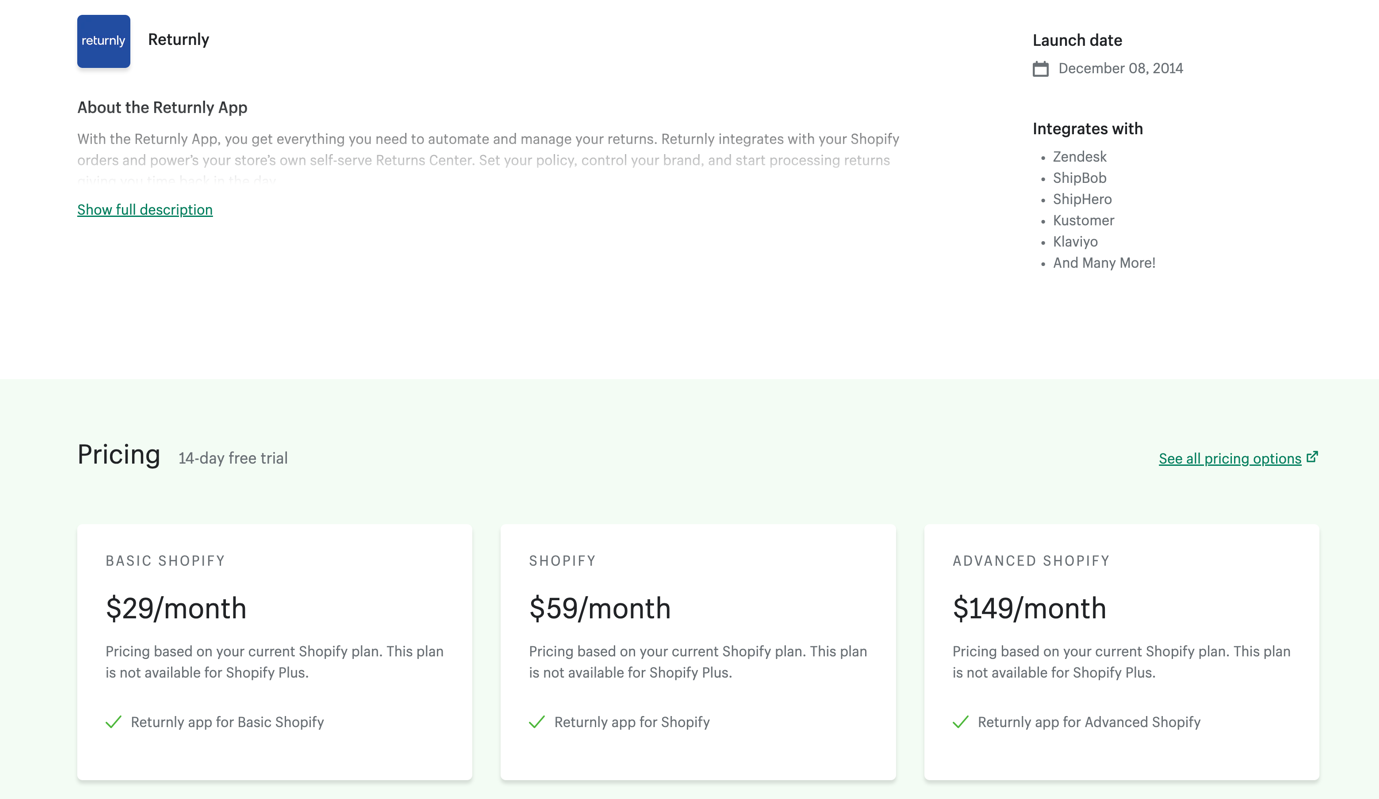The height and width of the screenshot is (799, 1379).
Task: Click the pricing note under $29/month
Action: coord(275,662)
